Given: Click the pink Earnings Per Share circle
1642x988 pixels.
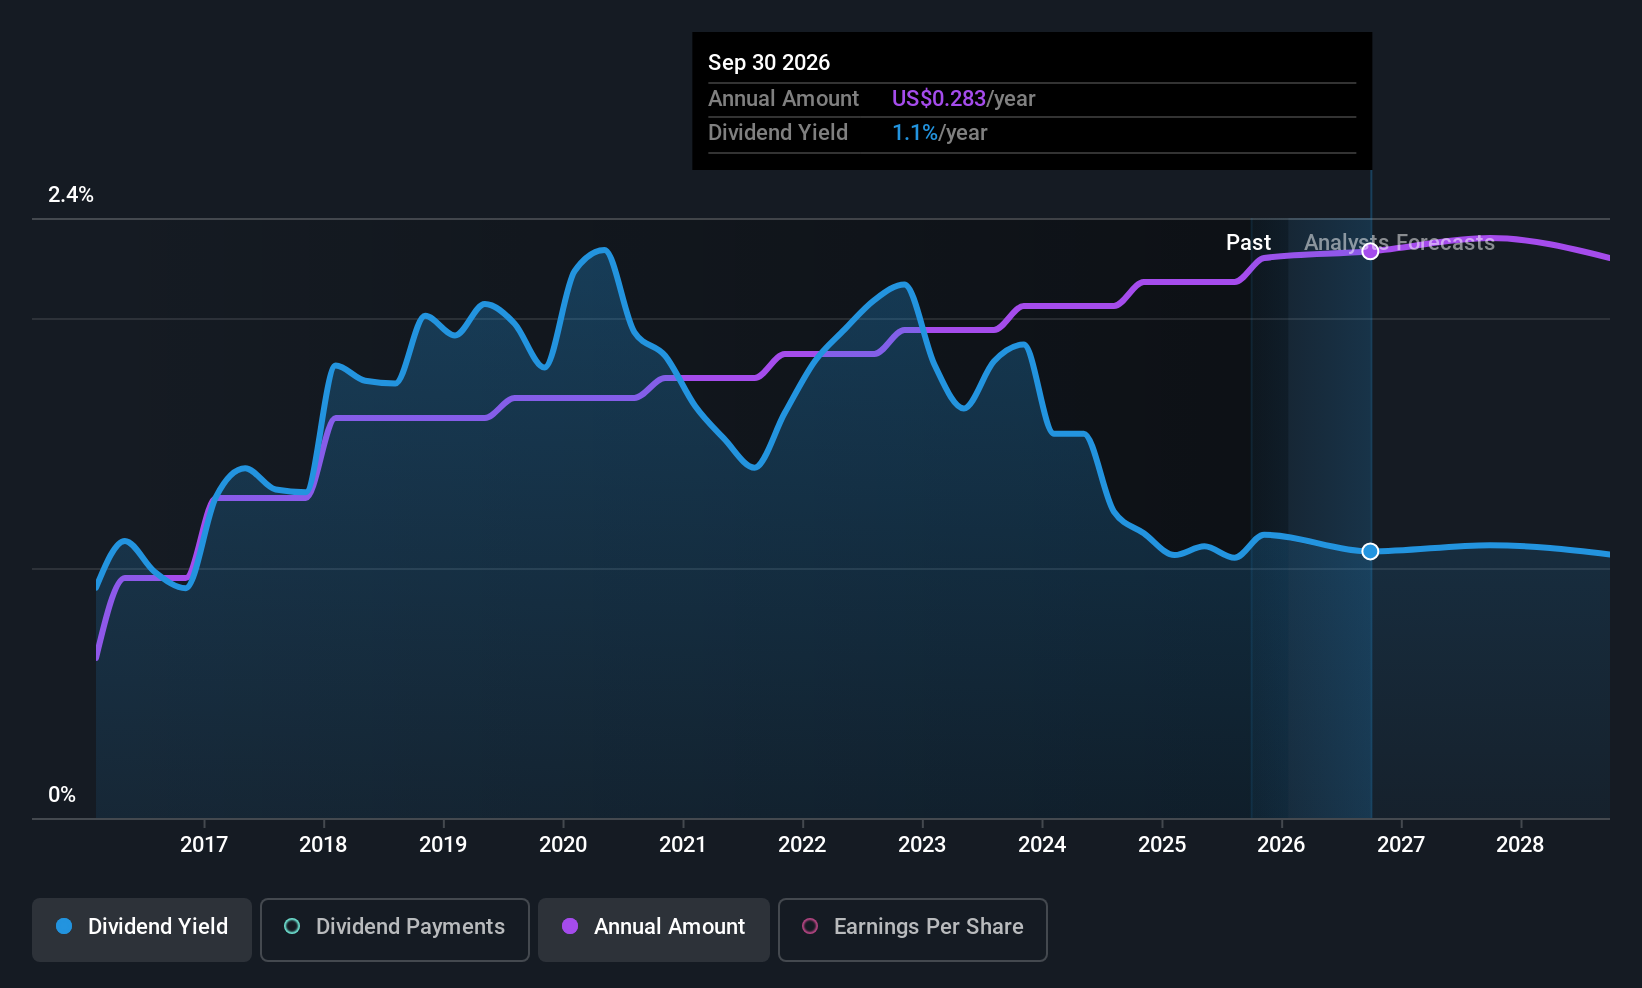Looking at the screenshot, I should pos(810,926).
